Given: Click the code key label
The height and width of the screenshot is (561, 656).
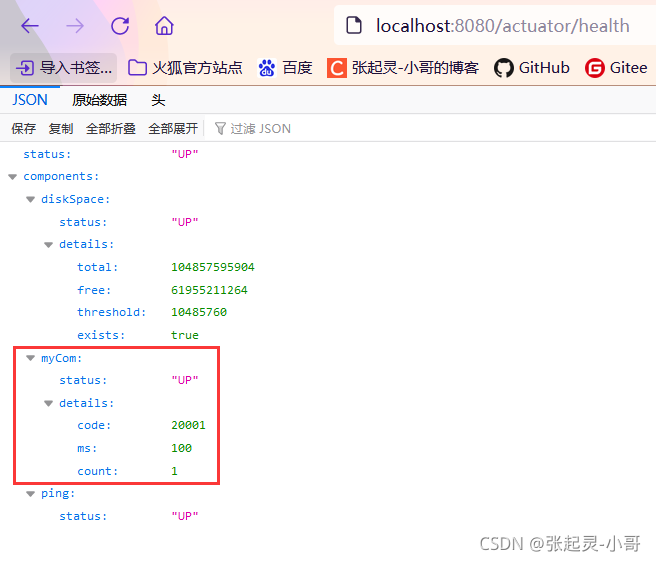Looking at the screenshot, I should 95,425.
